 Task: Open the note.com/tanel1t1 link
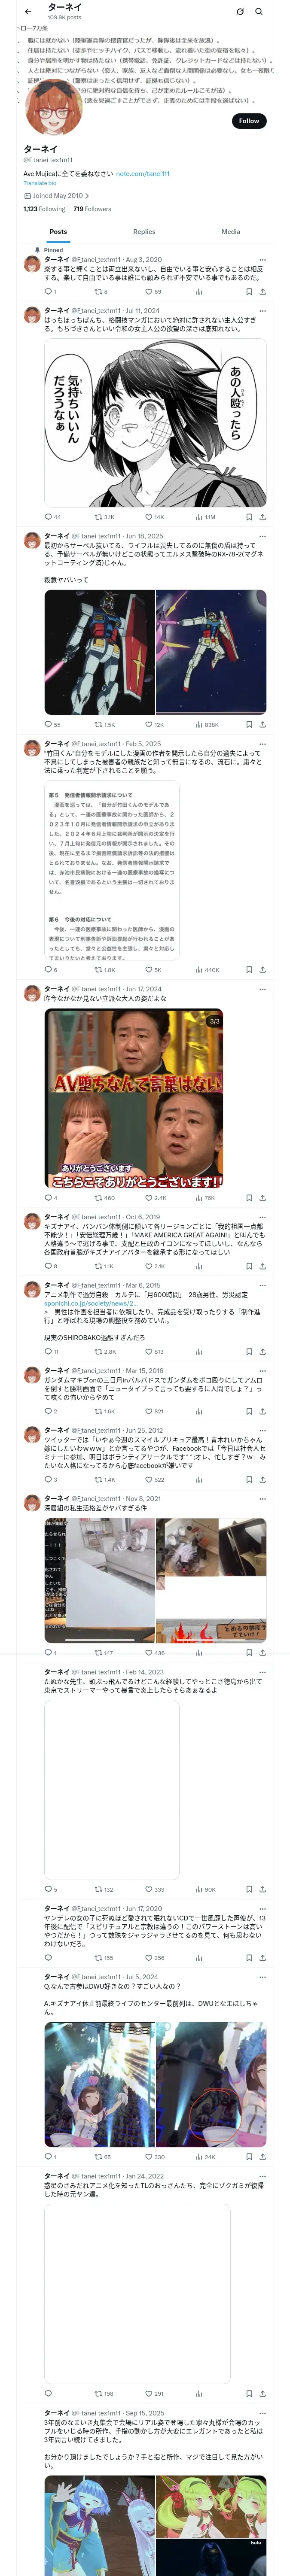click(143, 174)
